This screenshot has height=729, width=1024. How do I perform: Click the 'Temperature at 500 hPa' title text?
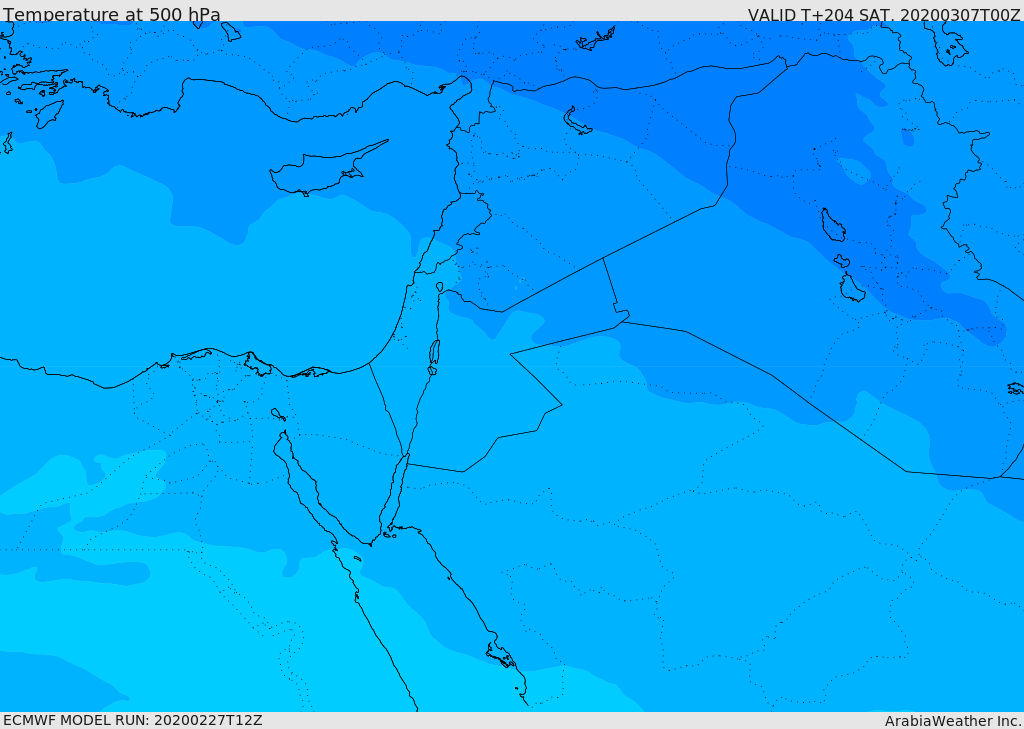[112, 14]
